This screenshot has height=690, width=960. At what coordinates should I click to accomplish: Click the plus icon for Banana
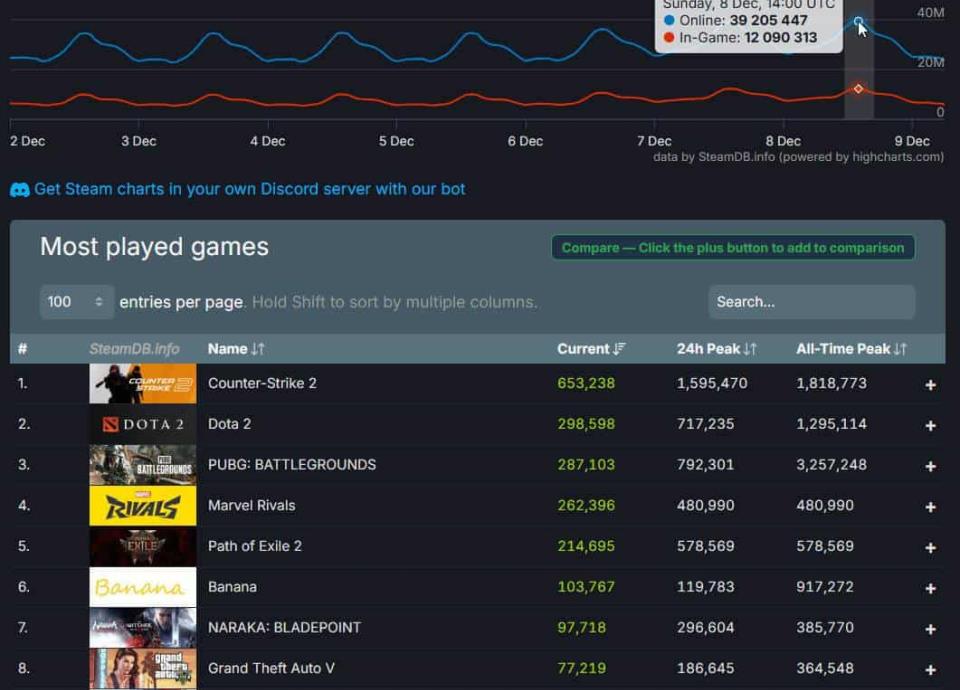click(x=930, y=589)
